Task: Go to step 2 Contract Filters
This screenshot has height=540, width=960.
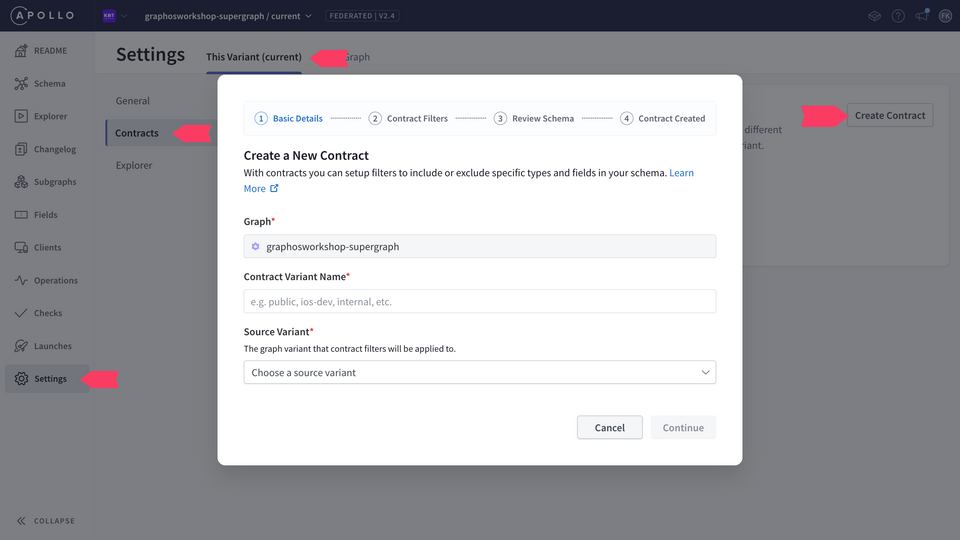Action: (x=408, y=118)
